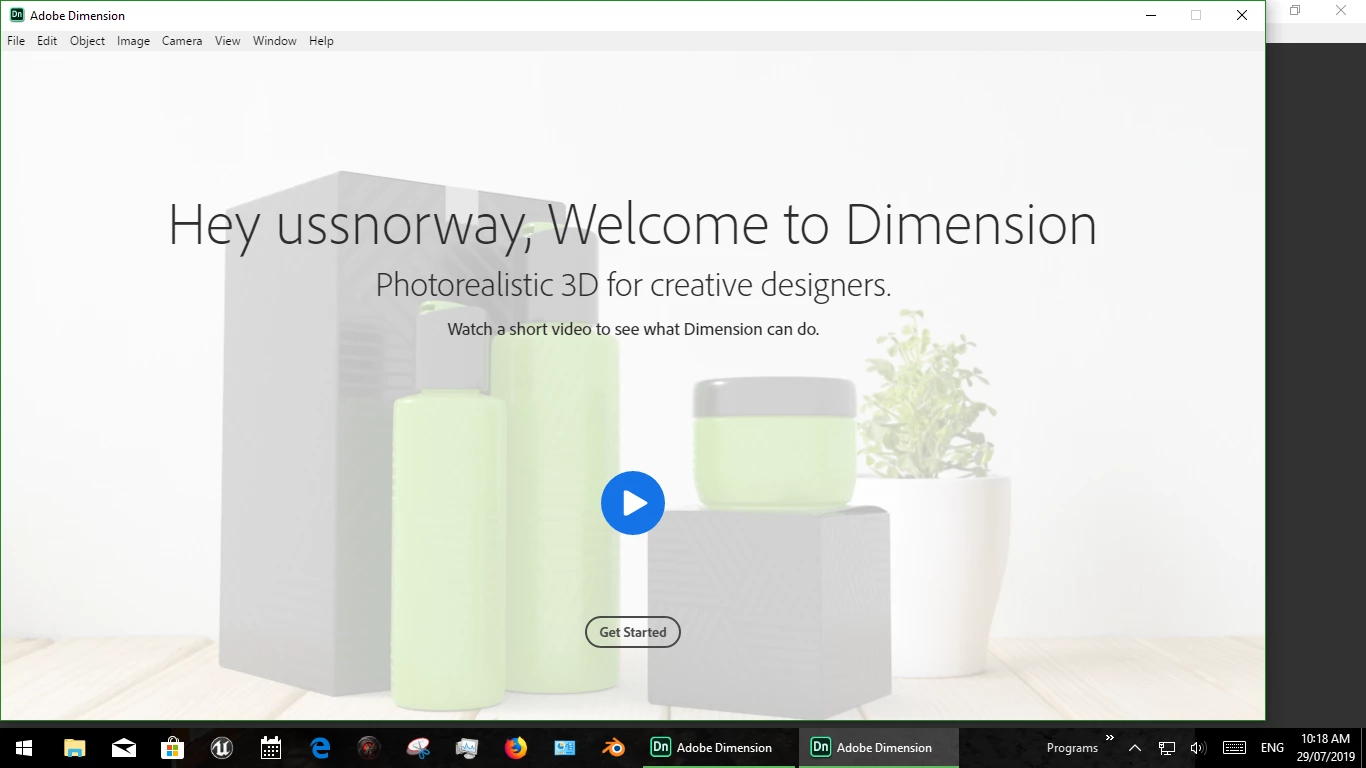Open the Help menu

[x=321, y=41]
